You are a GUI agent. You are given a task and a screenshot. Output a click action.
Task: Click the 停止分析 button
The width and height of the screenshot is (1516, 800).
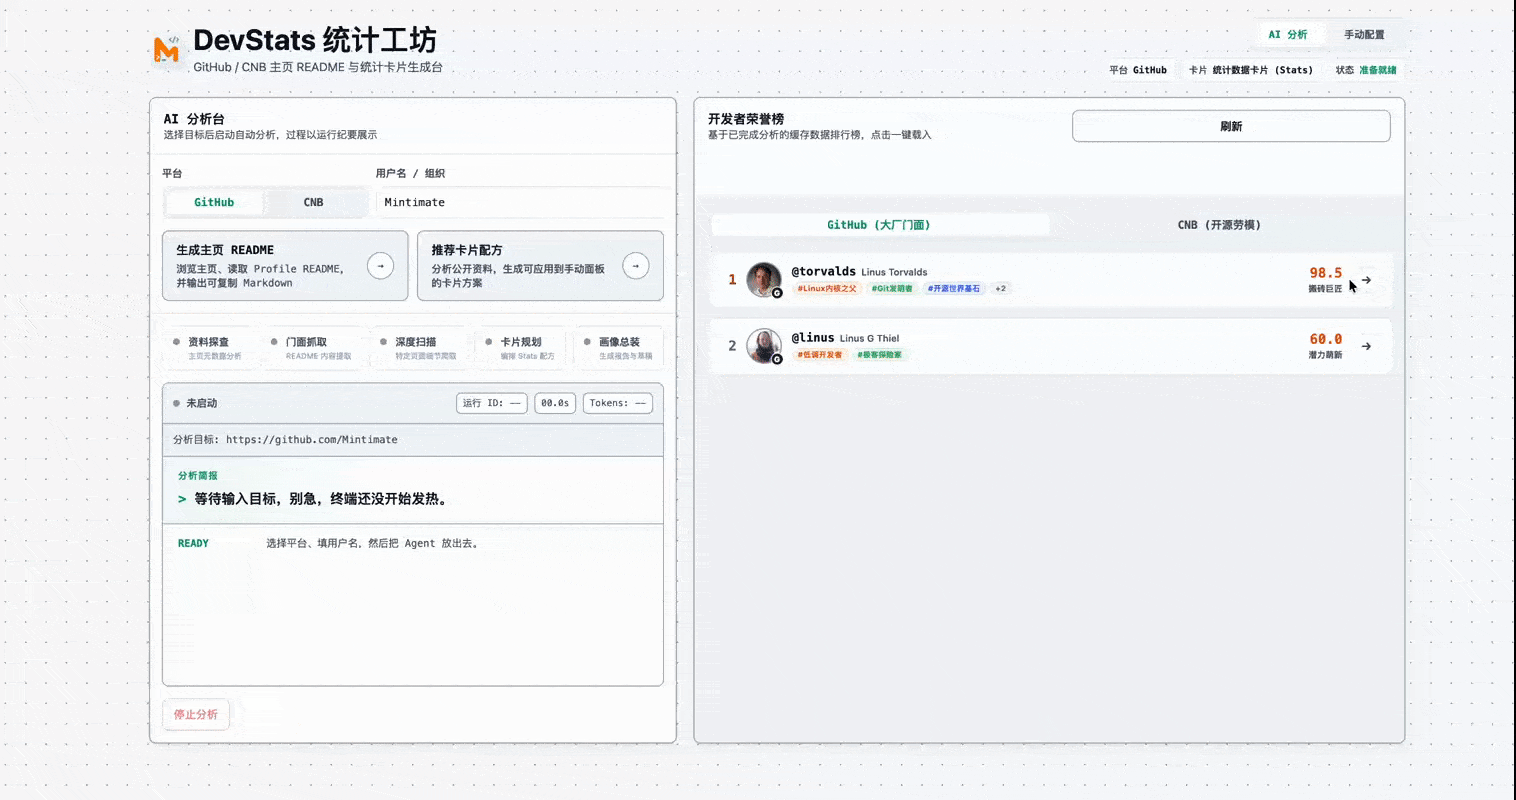196,714
